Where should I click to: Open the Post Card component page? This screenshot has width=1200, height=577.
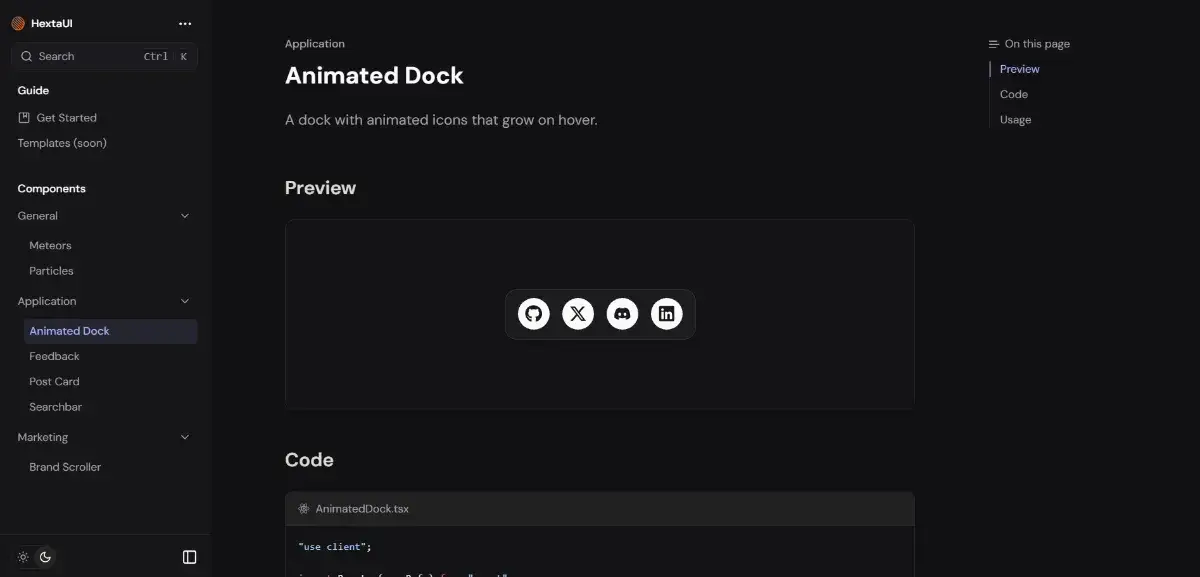(x=54, y=382)
